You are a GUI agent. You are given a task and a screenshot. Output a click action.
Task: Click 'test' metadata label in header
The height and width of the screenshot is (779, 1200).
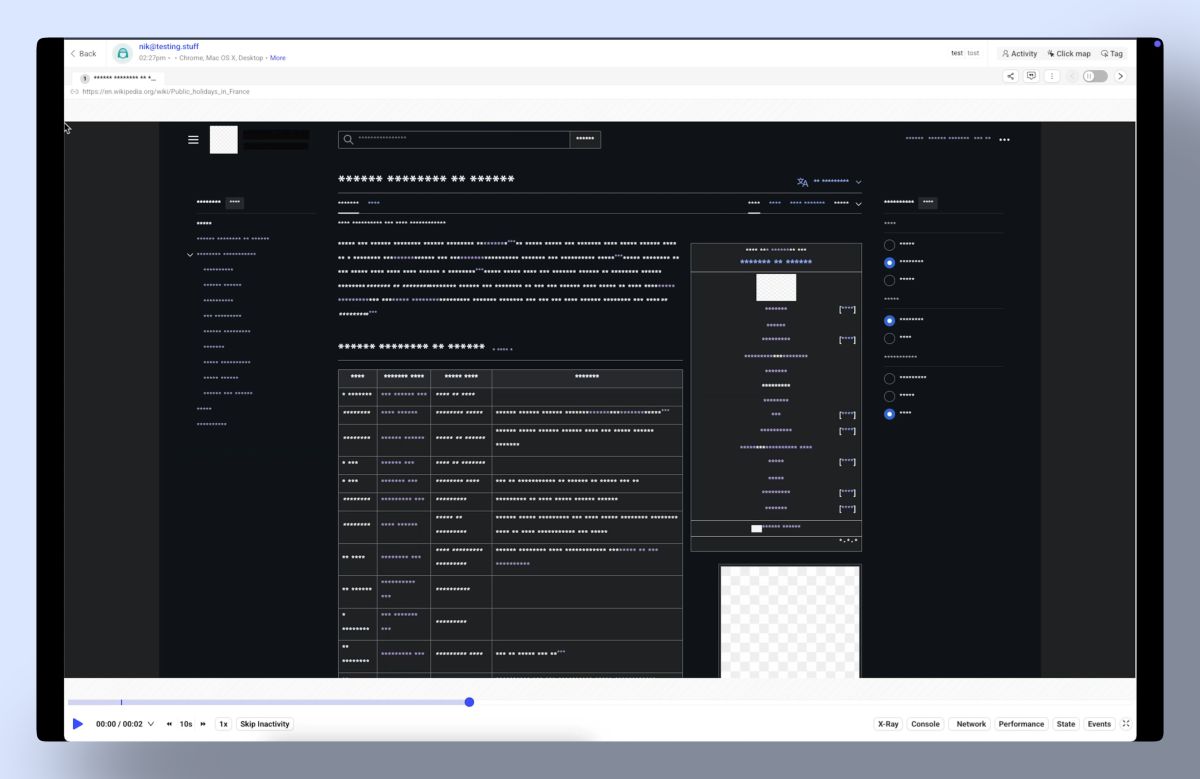coord(957,53)
